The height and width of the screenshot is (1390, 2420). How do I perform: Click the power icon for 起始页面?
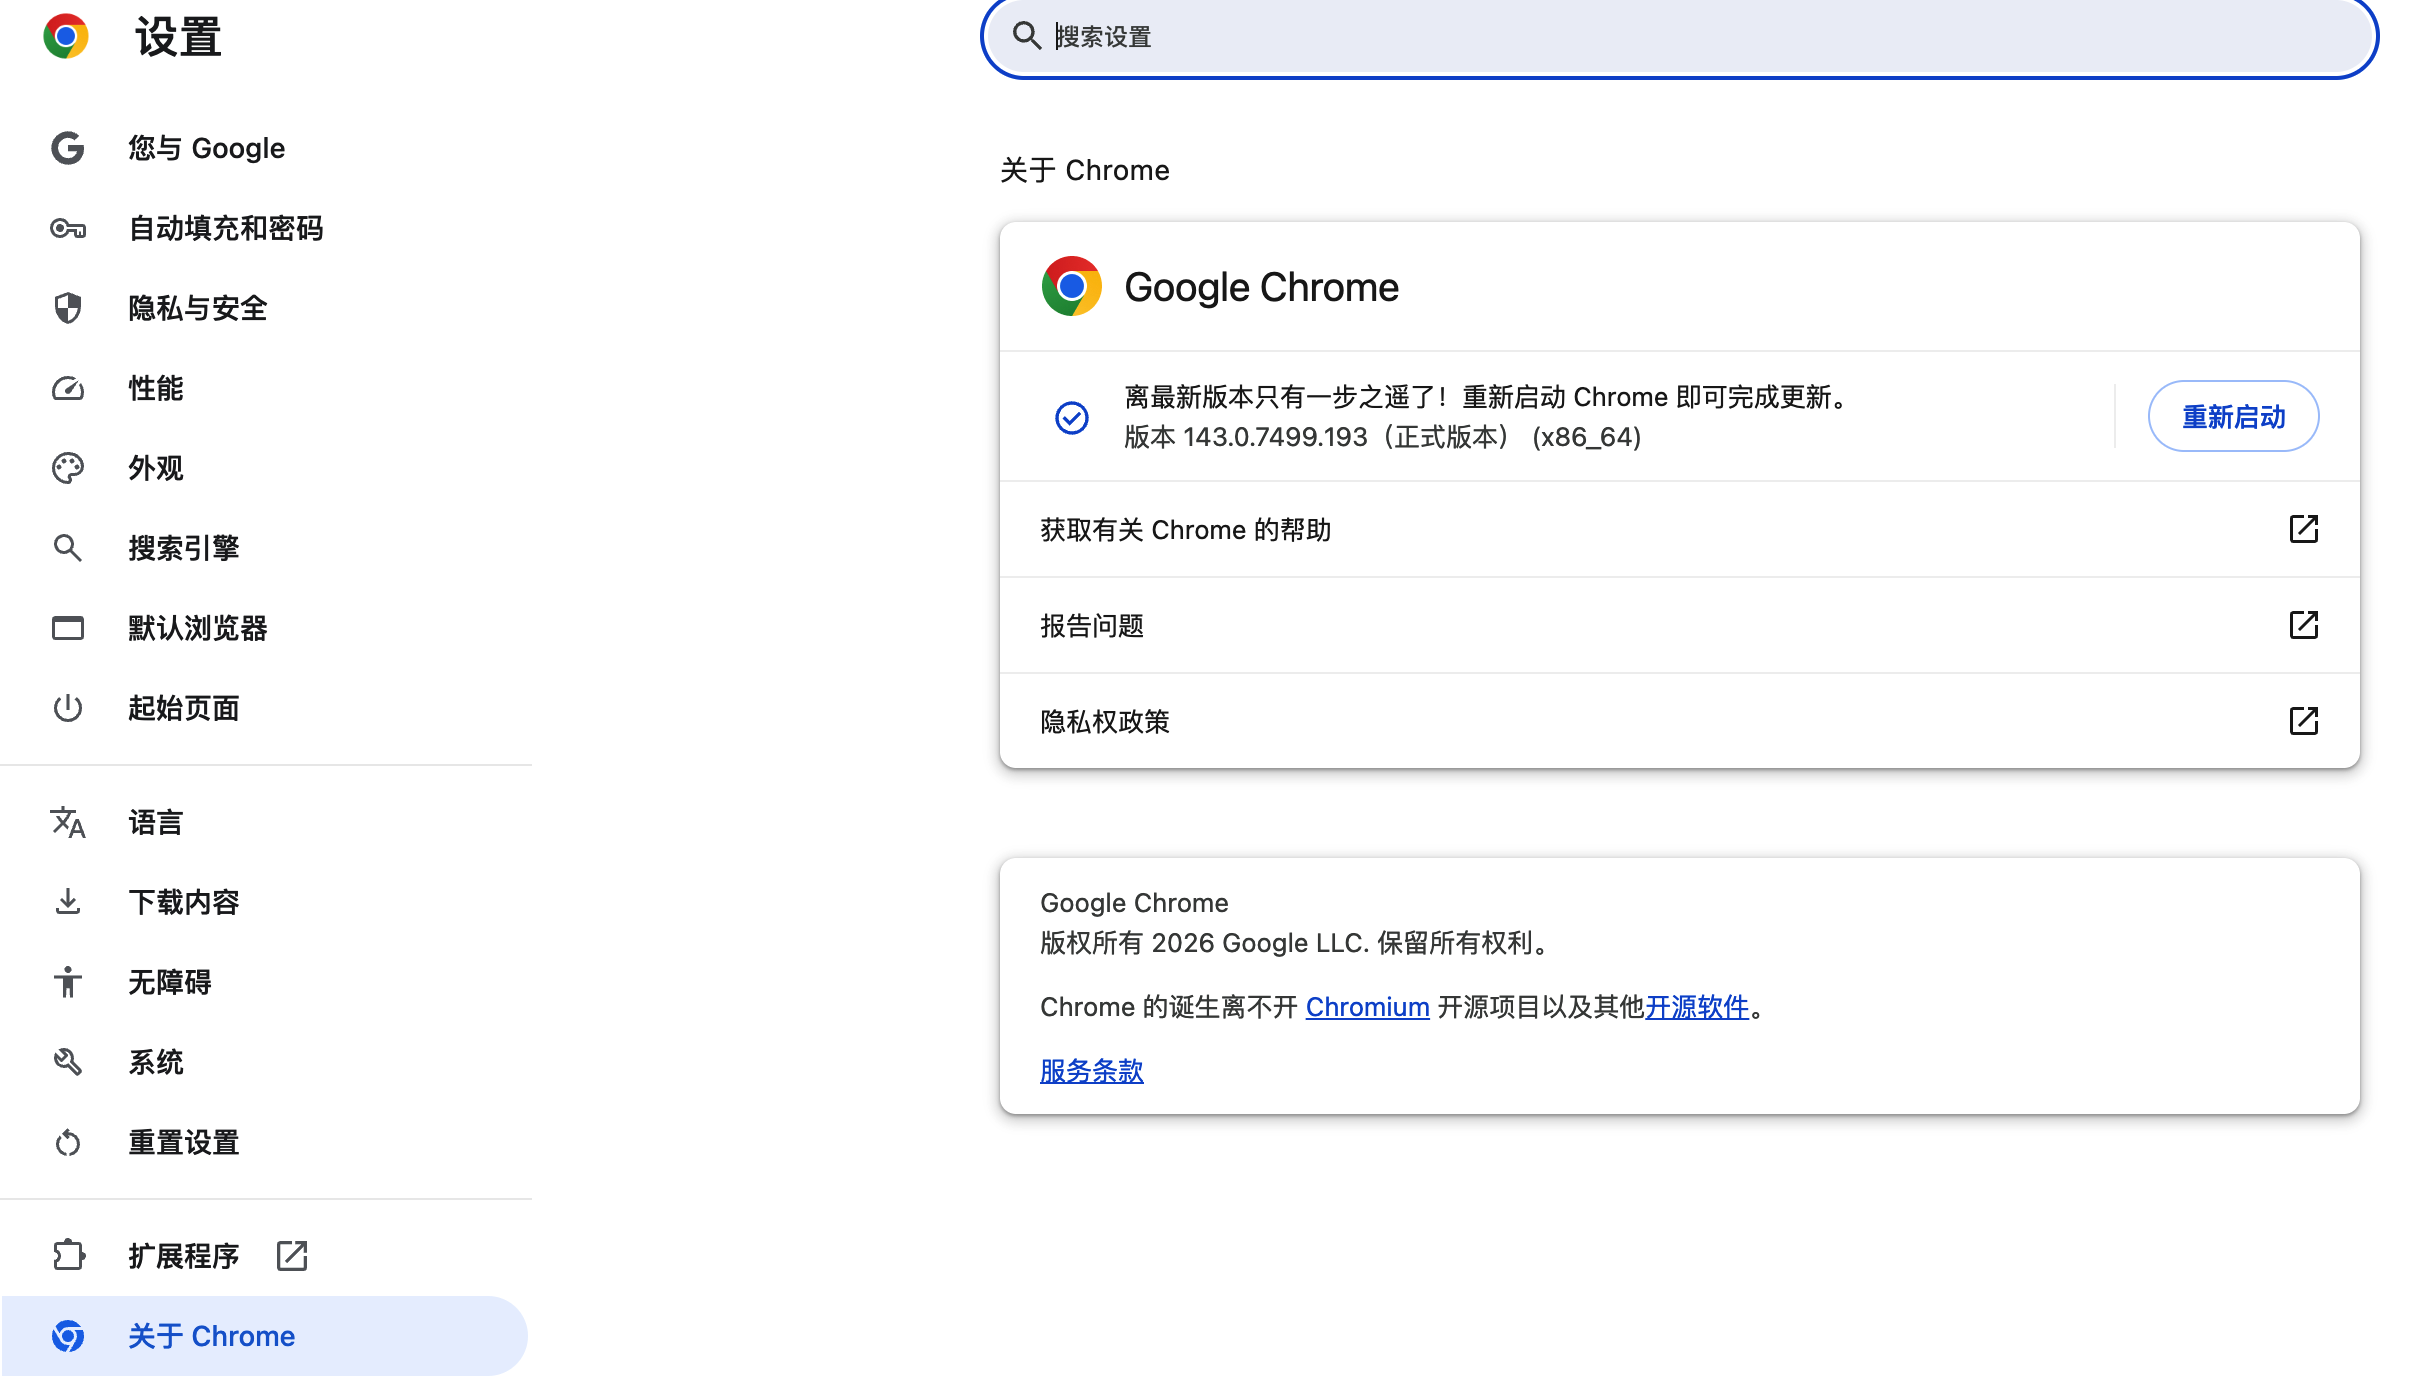click(x=67, y=708)
